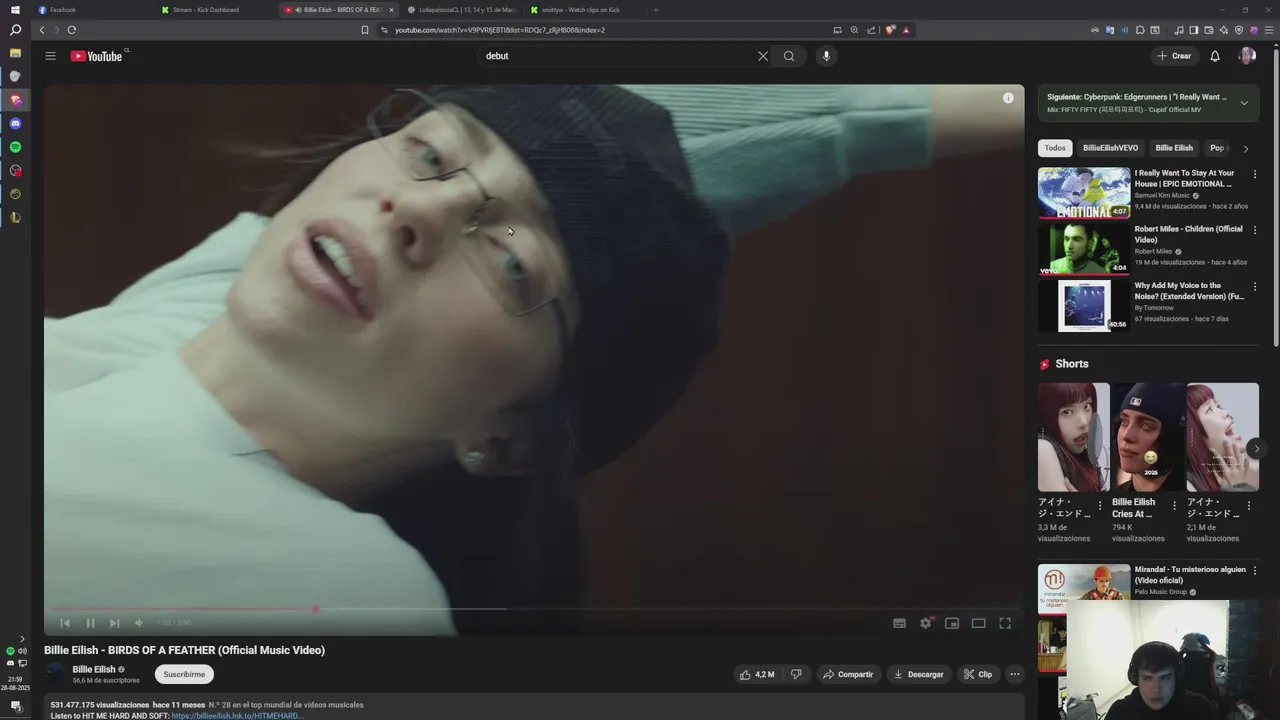1280x720 pixels.
Task: Download the video with Descargar
Action: [918, 674]
